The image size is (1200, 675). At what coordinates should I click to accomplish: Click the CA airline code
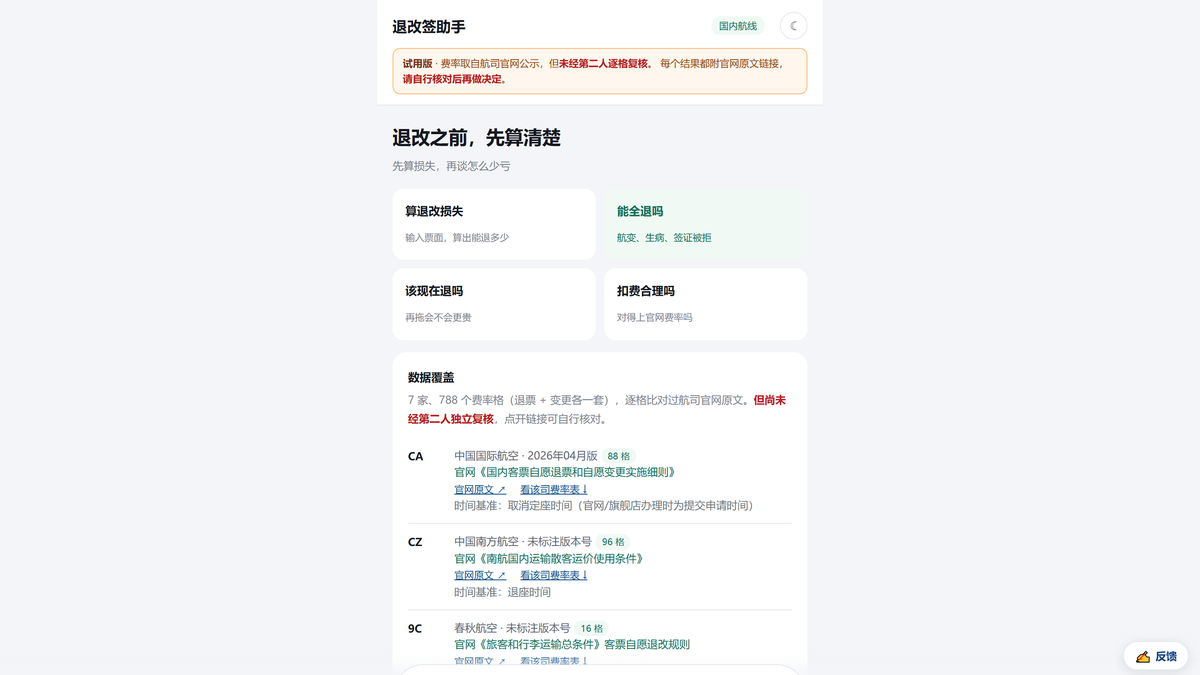pos(416,456)
